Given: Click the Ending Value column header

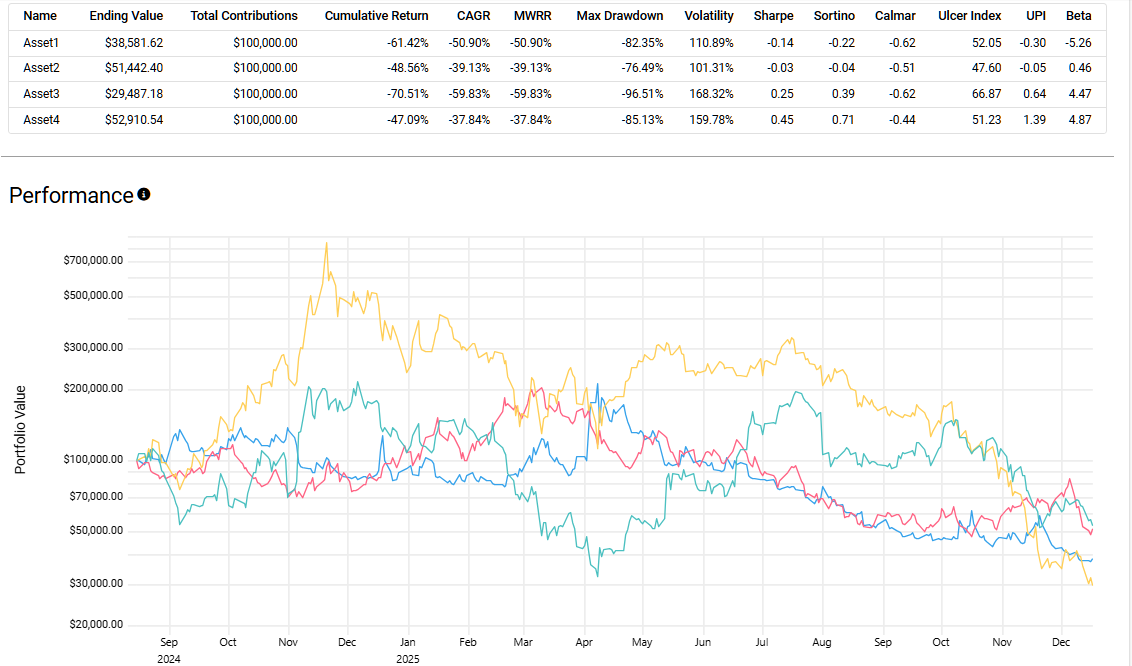Looking at the screenshot, I should click(126, 16).
